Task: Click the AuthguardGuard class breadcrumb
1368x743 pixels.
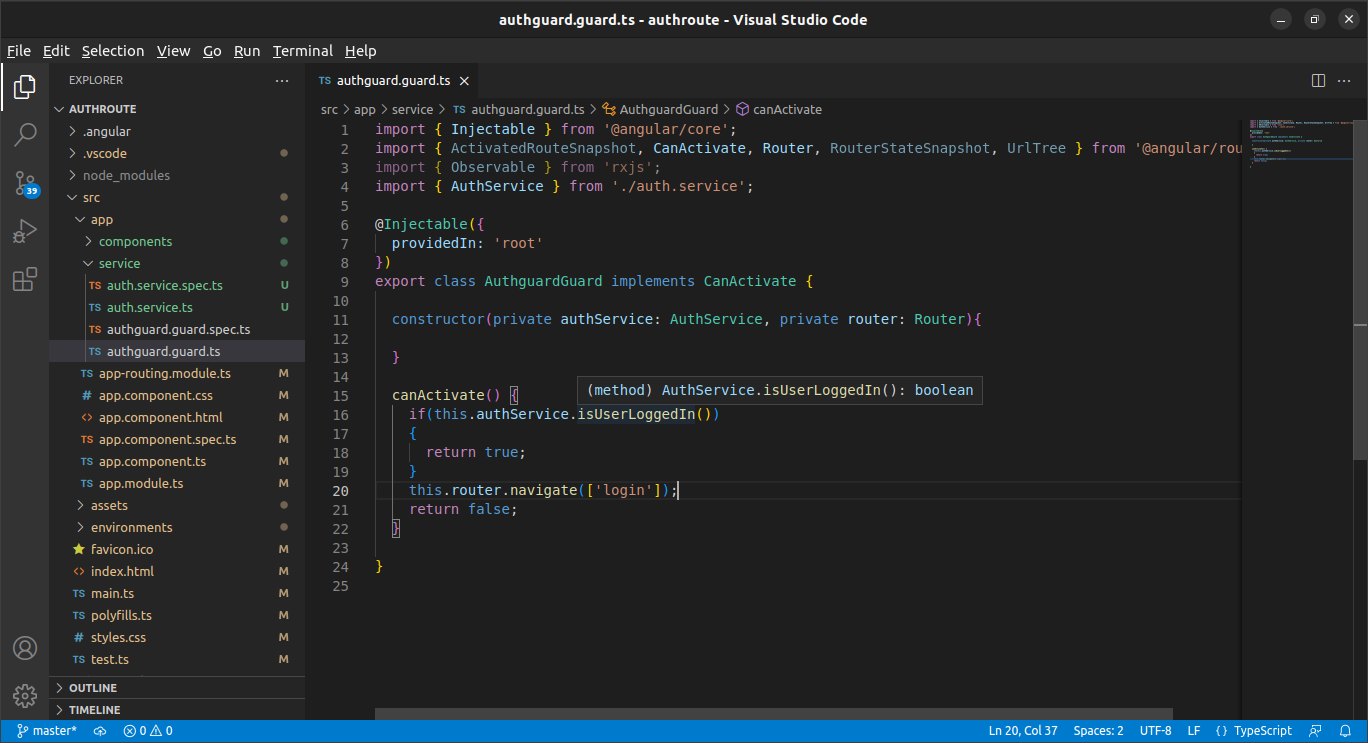Action: pyautogui.click(x=660, y=109)
